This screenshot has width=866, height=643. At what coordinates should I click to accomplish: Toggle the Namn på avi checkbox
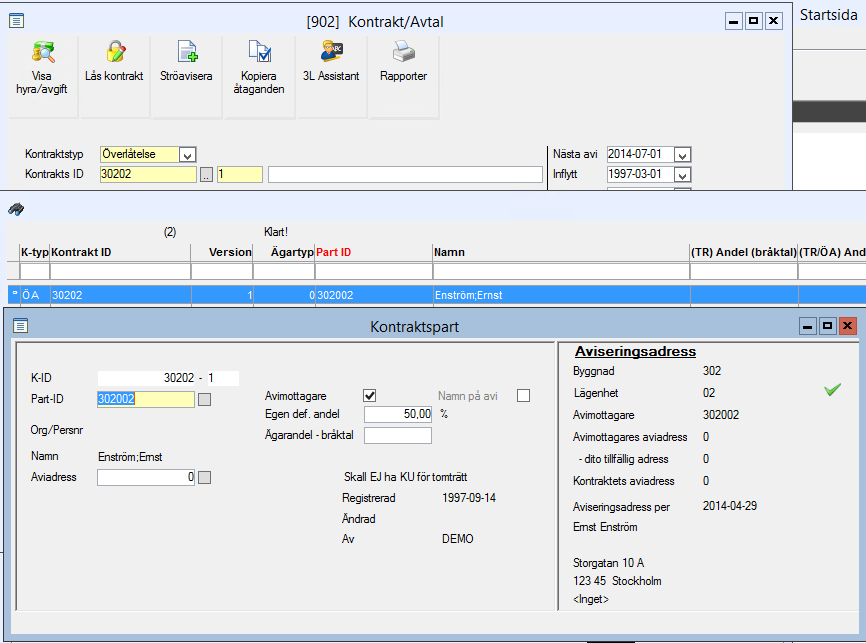tap(523, 396)
